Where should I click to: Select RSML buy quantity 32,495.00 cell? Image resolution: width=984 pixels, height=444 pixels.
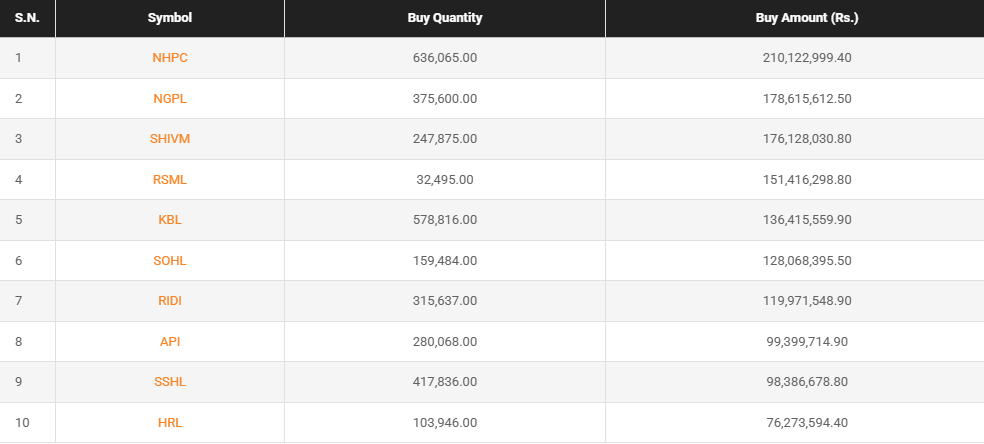[445, 180]
